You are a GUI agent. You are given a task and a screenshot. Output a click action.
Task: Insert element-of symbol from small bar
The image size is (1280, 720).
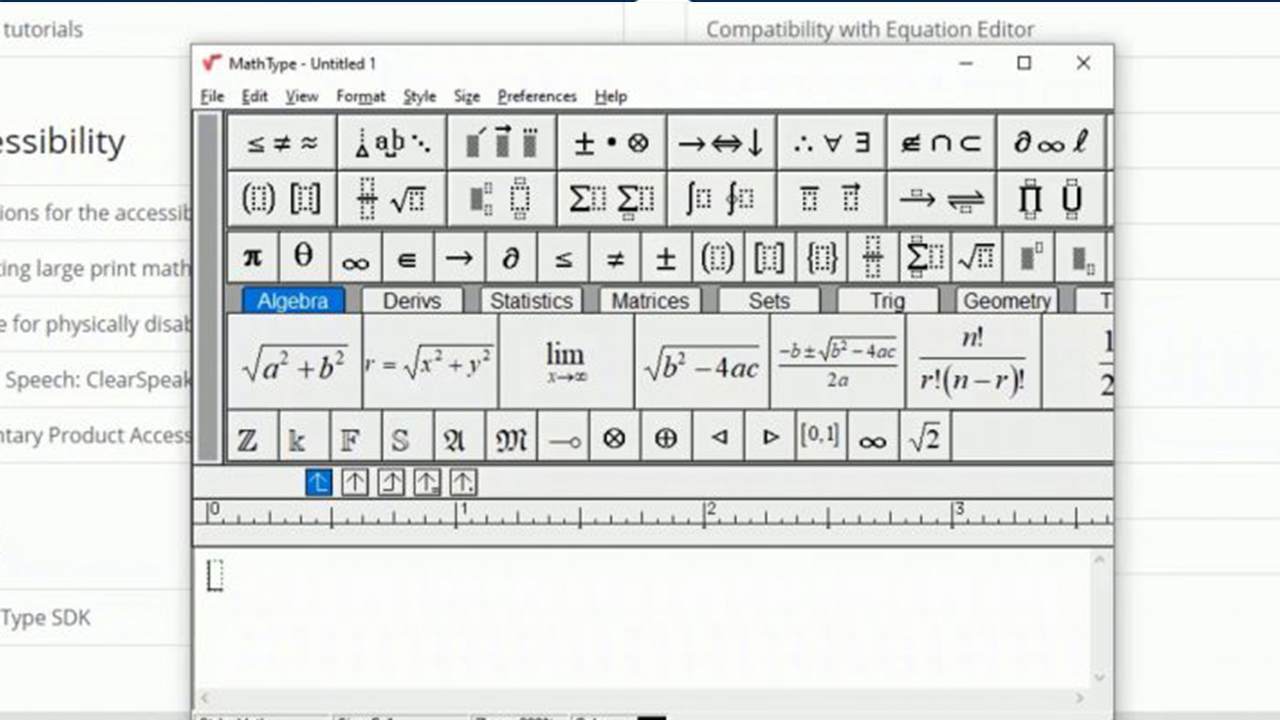(x=407, y=258)
